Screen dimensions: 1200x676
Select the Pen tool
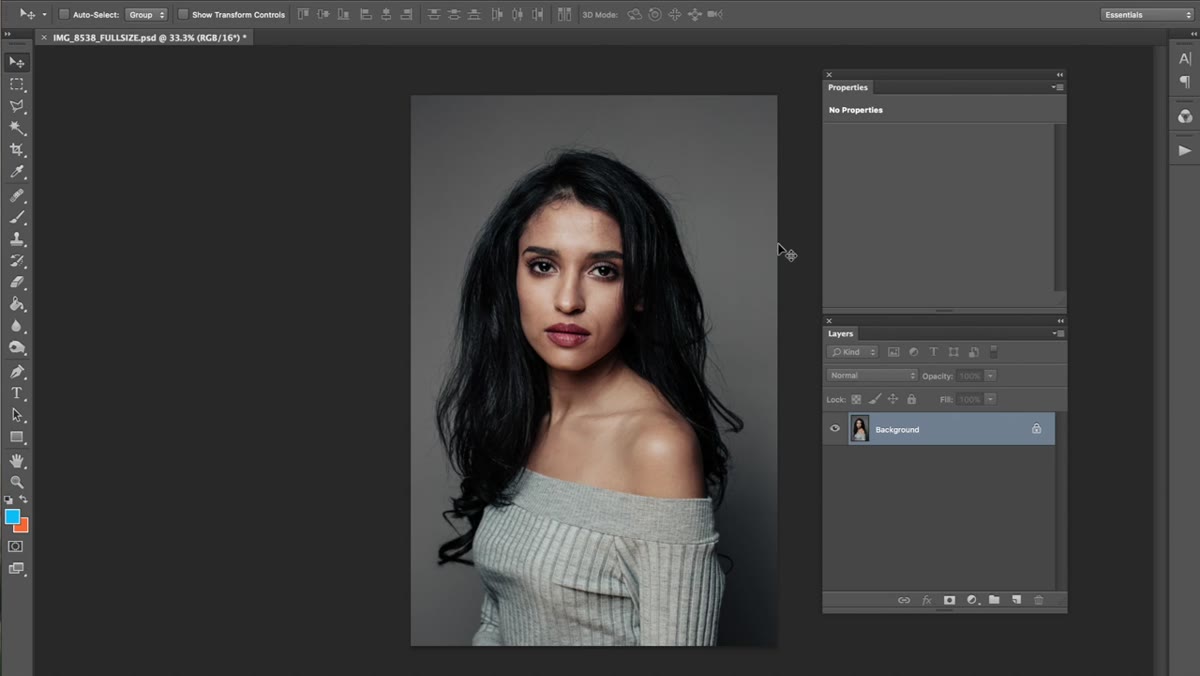(x=17, y=372)
